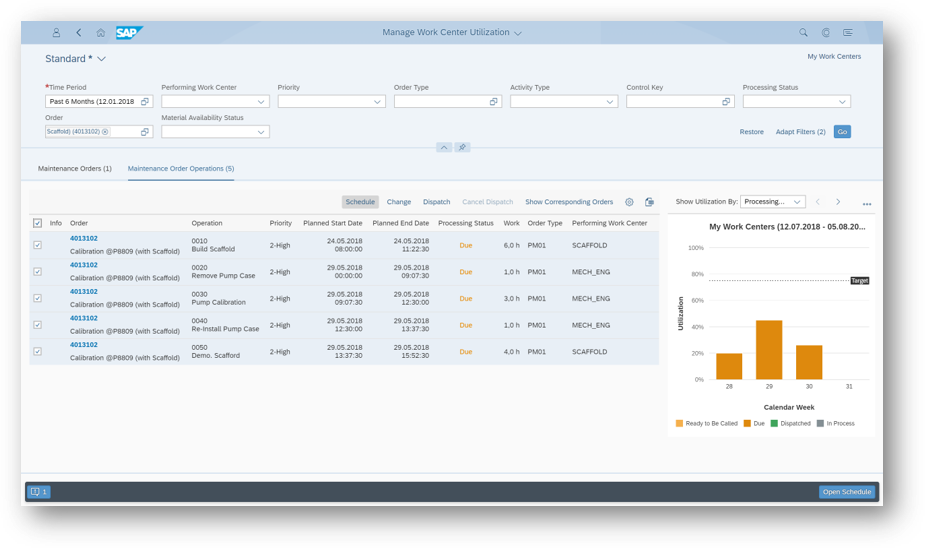Export table to spreadsheet icon
The width and height of the screenshot is (925, 548).
pos(650,202)
